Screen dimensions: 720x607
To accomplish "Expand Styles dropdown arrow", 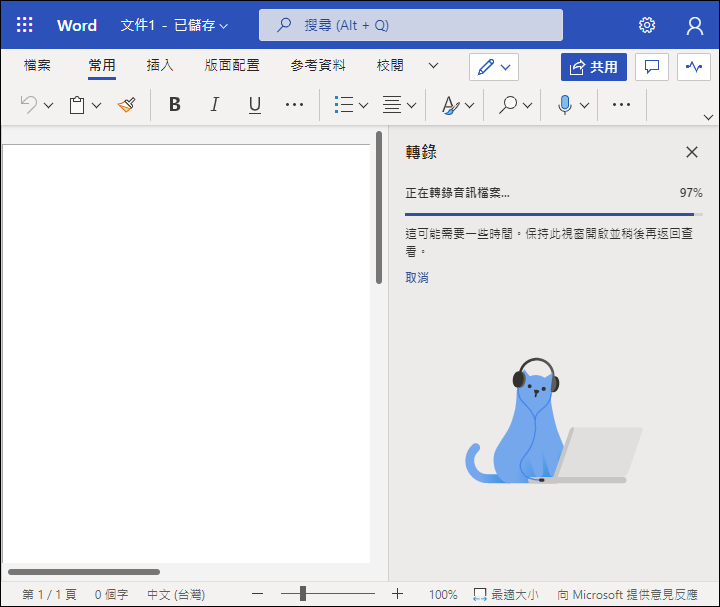I will [x=469, y=106].
